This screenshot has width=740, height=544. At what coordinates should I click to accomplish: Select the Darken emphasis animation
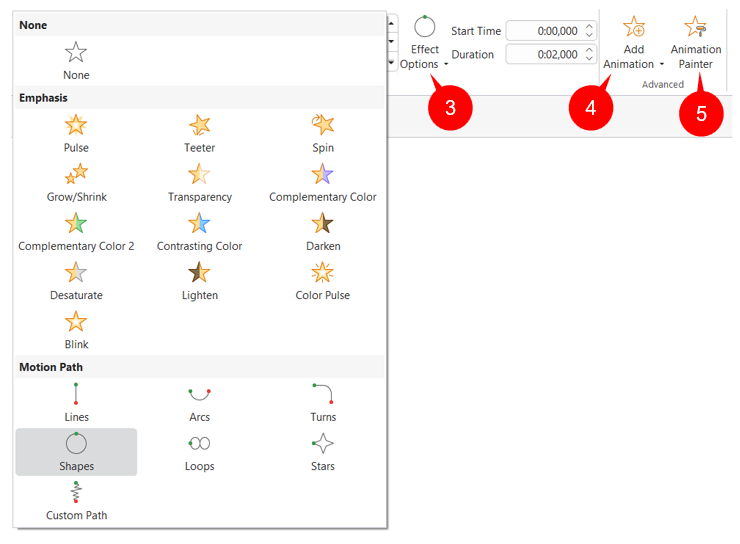click(x=322, y=230)
